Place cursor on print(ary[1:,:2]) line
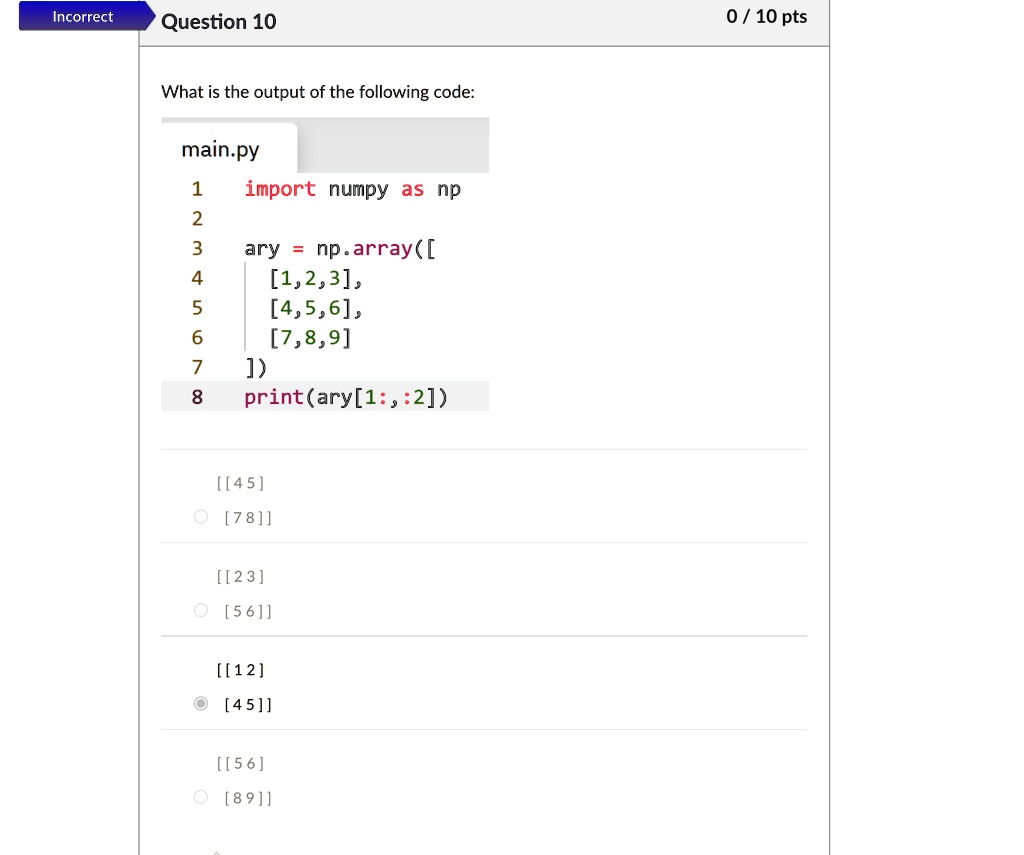The image size is (1024, 855). (x=346, y=397)
